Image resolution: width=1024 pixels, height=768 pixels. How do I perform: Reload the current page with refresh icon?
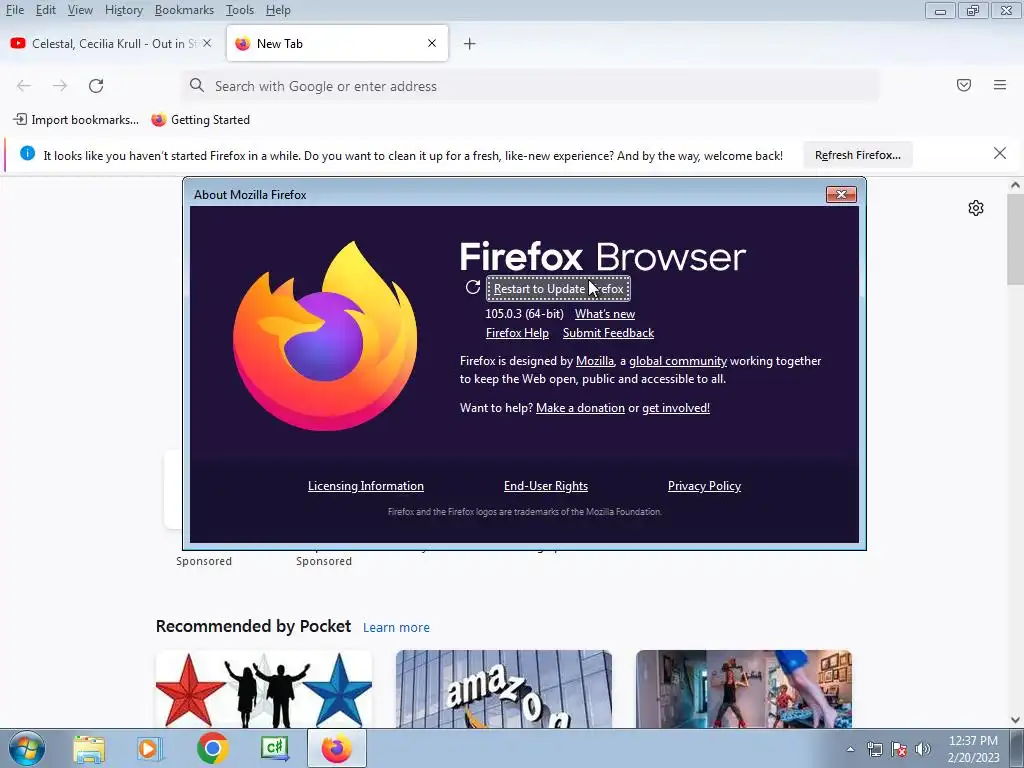96,86
